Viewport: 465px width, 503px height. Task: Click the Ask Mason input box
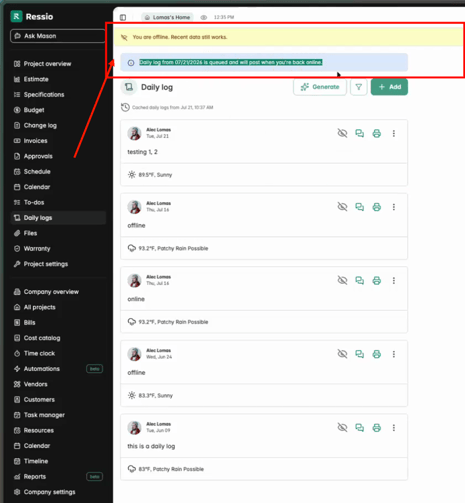pos(58,36)
